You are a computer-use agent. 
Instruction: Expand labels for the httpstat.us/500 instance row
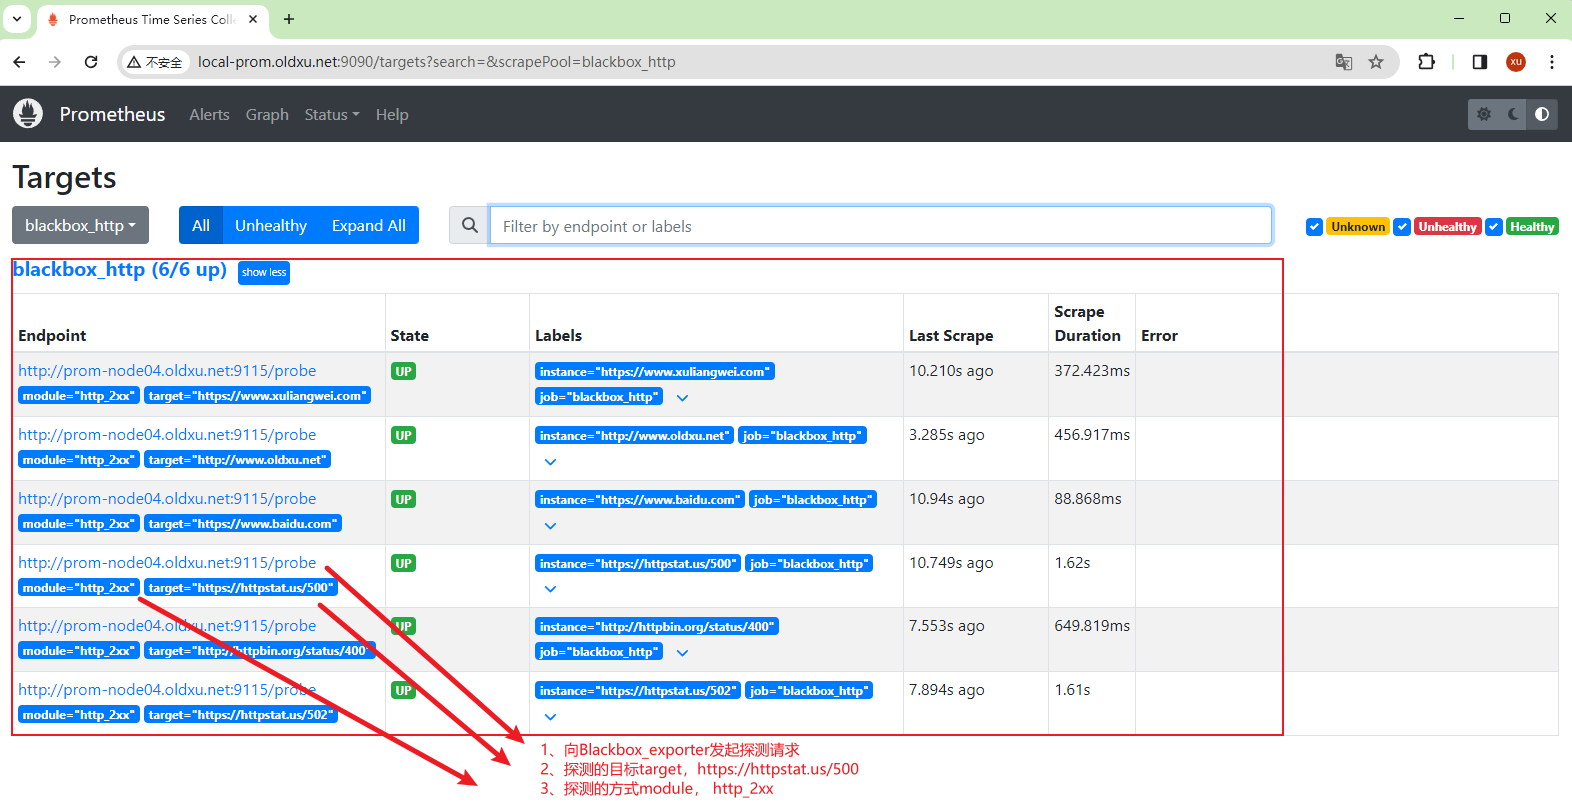click(x=550, y=589)
